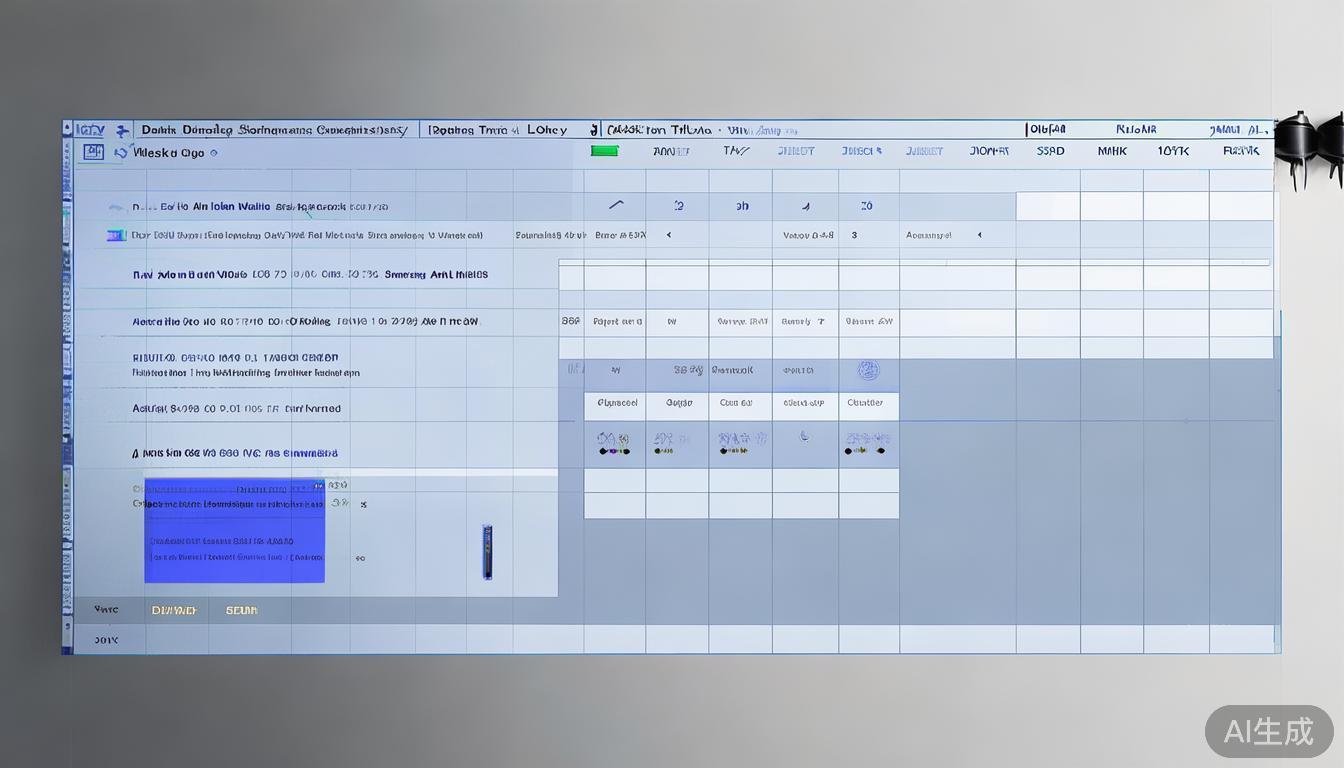This screenshot has width=1344, height=768.
Task: Click the yellow SEUN button at the bottom
Action: (x=241, y=610)
